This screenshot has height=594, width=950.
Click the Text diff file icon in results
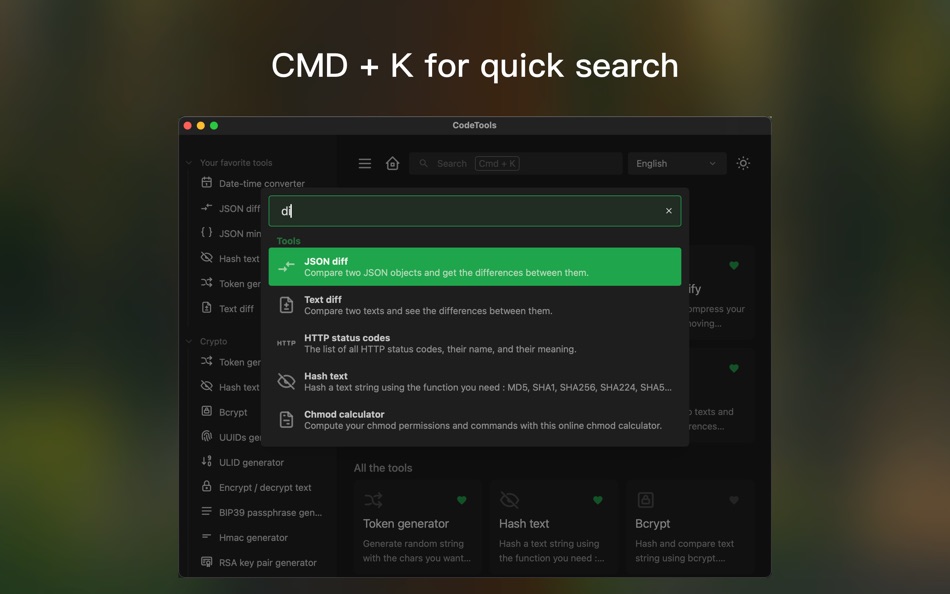click(x=286, y=305)
